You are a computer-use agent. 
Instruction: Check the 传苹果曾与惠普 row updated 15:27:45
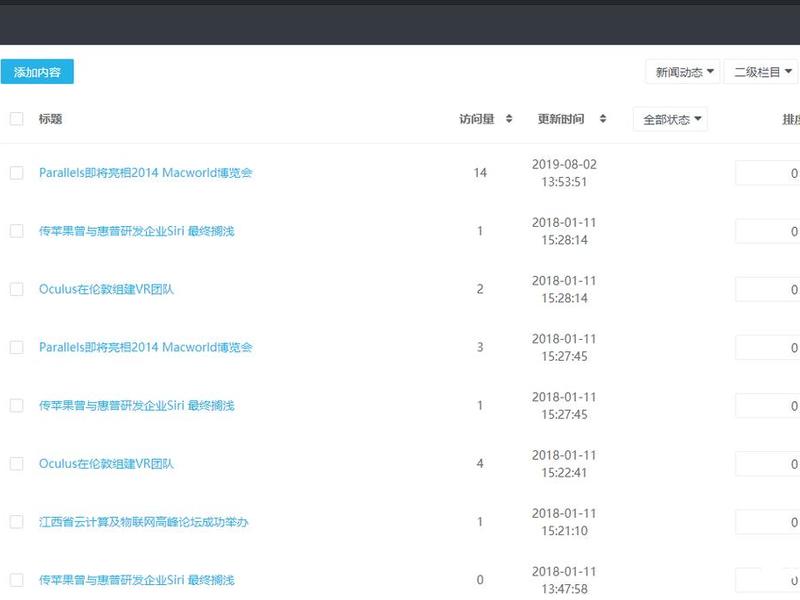(17, 406)
